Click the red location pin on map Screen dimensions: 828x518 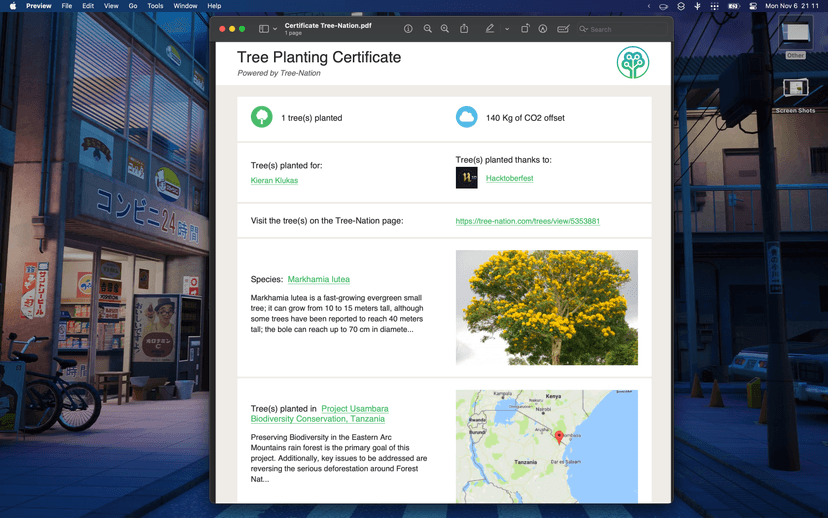[x=559, y=437]
